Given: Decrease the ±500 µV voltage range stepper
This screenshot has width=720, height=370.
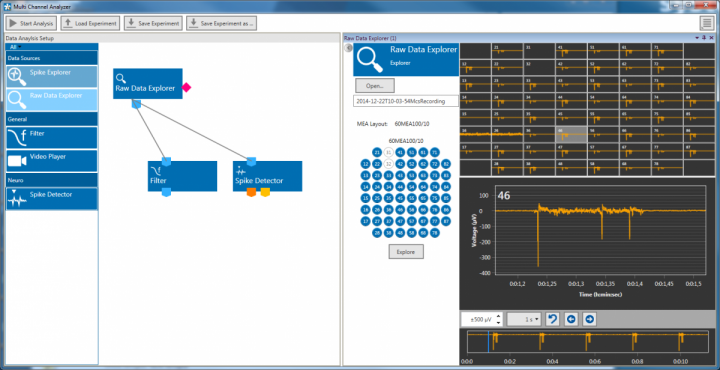Looking at the screenshot, I should (500, 322).
